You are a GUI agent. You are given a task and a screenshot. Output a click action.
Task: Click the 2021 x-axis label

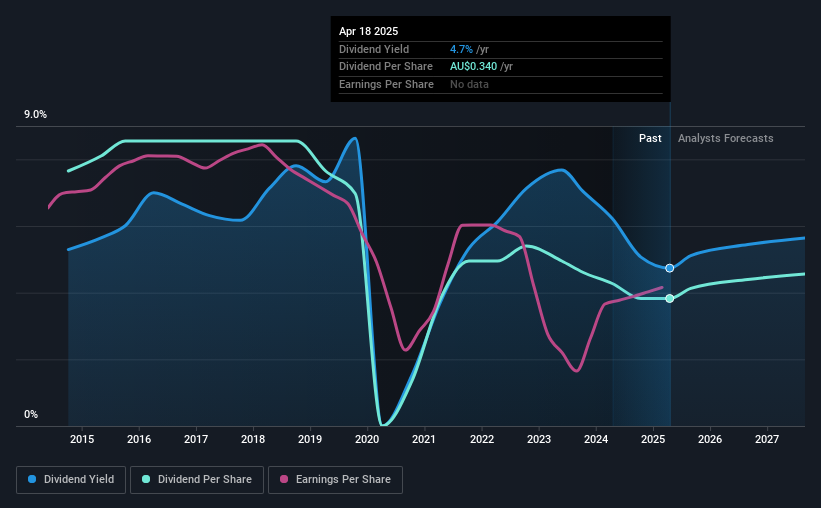click(x=424, y=439)
